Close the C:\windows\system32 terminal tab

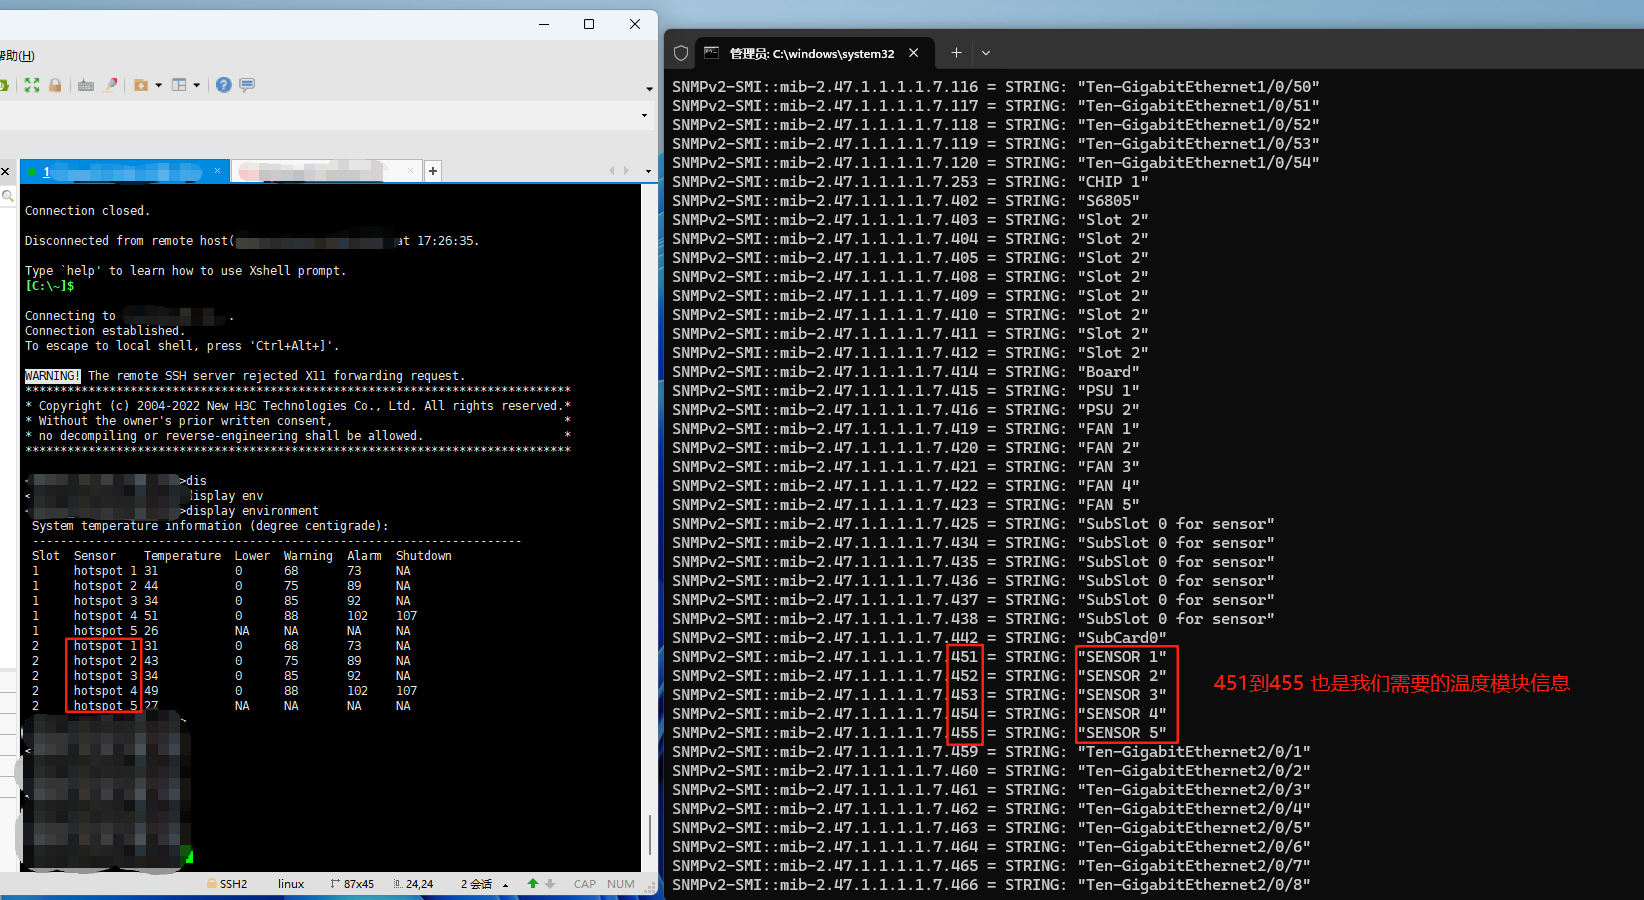914,53
